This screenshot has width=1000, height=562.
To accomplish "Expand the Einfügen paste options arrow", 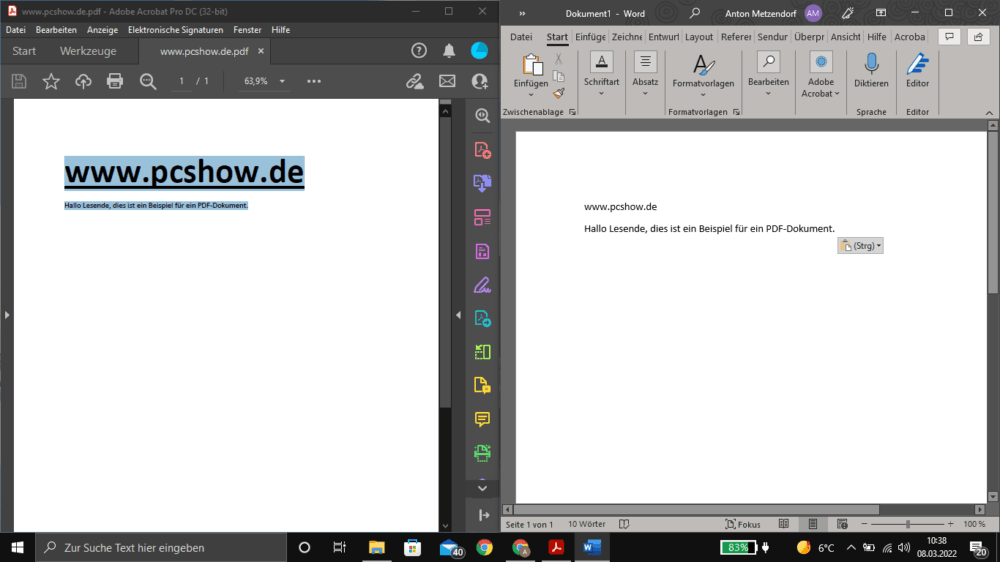I will [x=531, y=94].
